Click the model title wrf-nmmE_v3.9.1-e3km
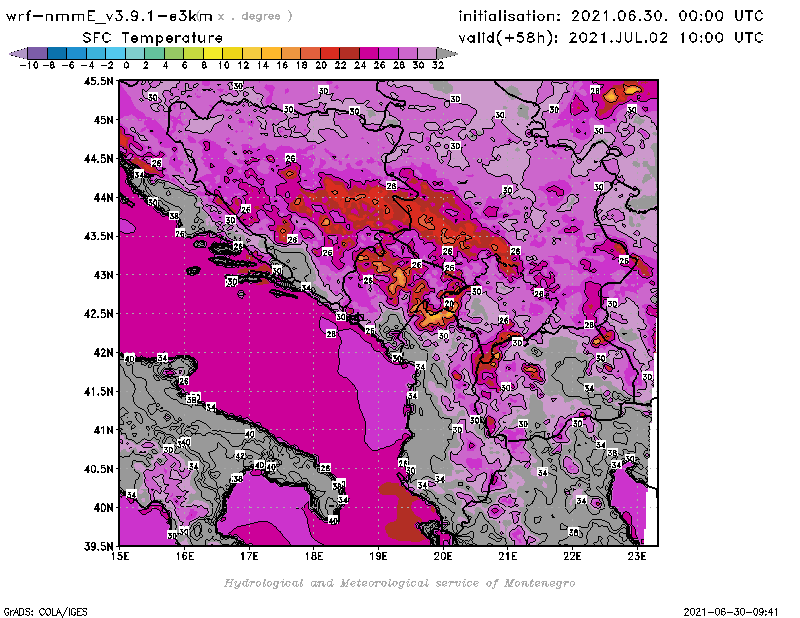Image resolution: width=800 pixels, height=618 pixels. tap(109, 16)
